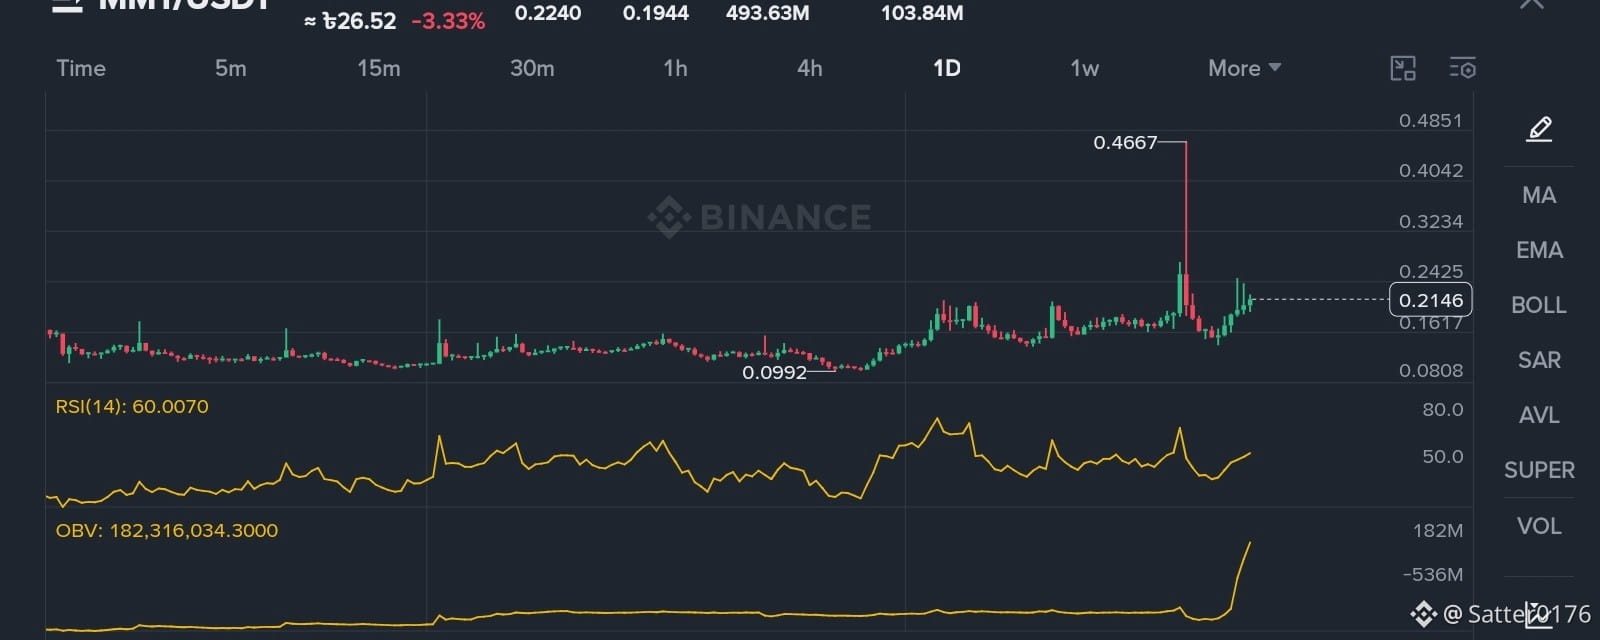Open chart indicator settings icon

(1462, 68)
